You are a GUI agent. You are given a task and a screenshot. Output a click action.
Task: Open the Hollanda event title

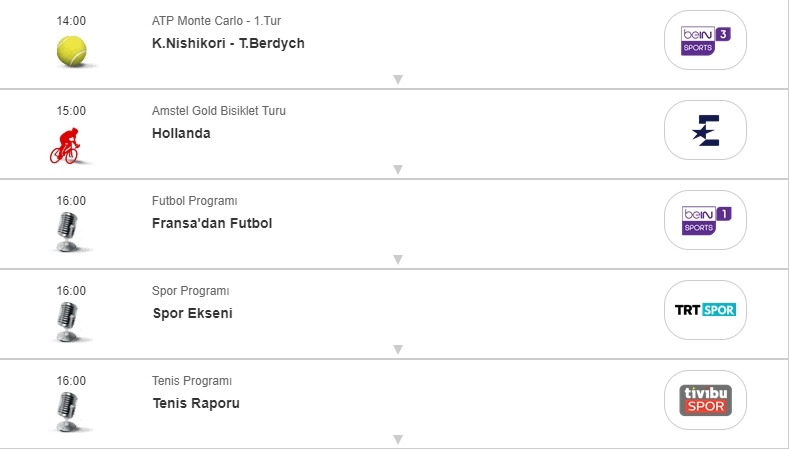(x=181, y=134)
